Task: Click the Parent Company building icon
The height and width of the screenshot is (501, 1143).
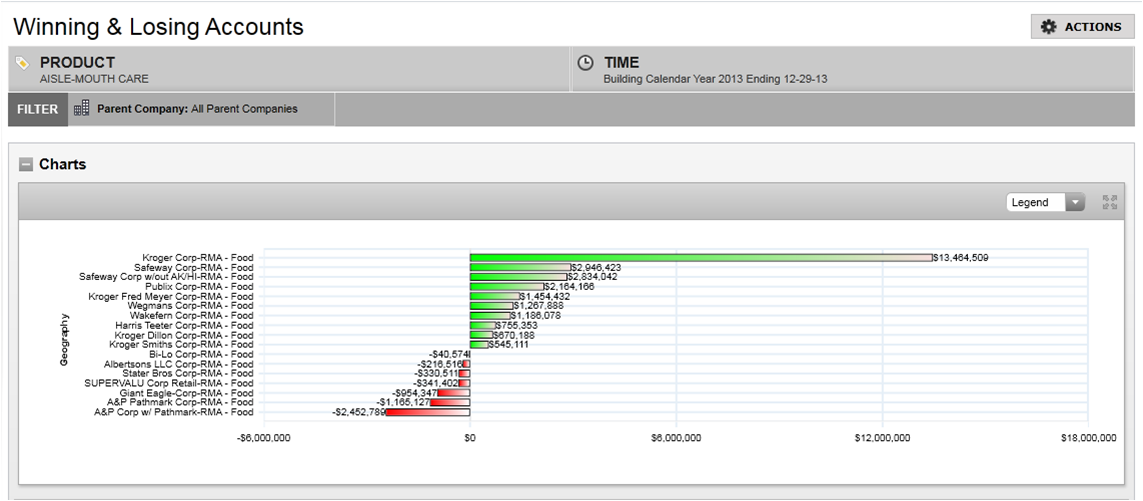Action: pos(82,109)
